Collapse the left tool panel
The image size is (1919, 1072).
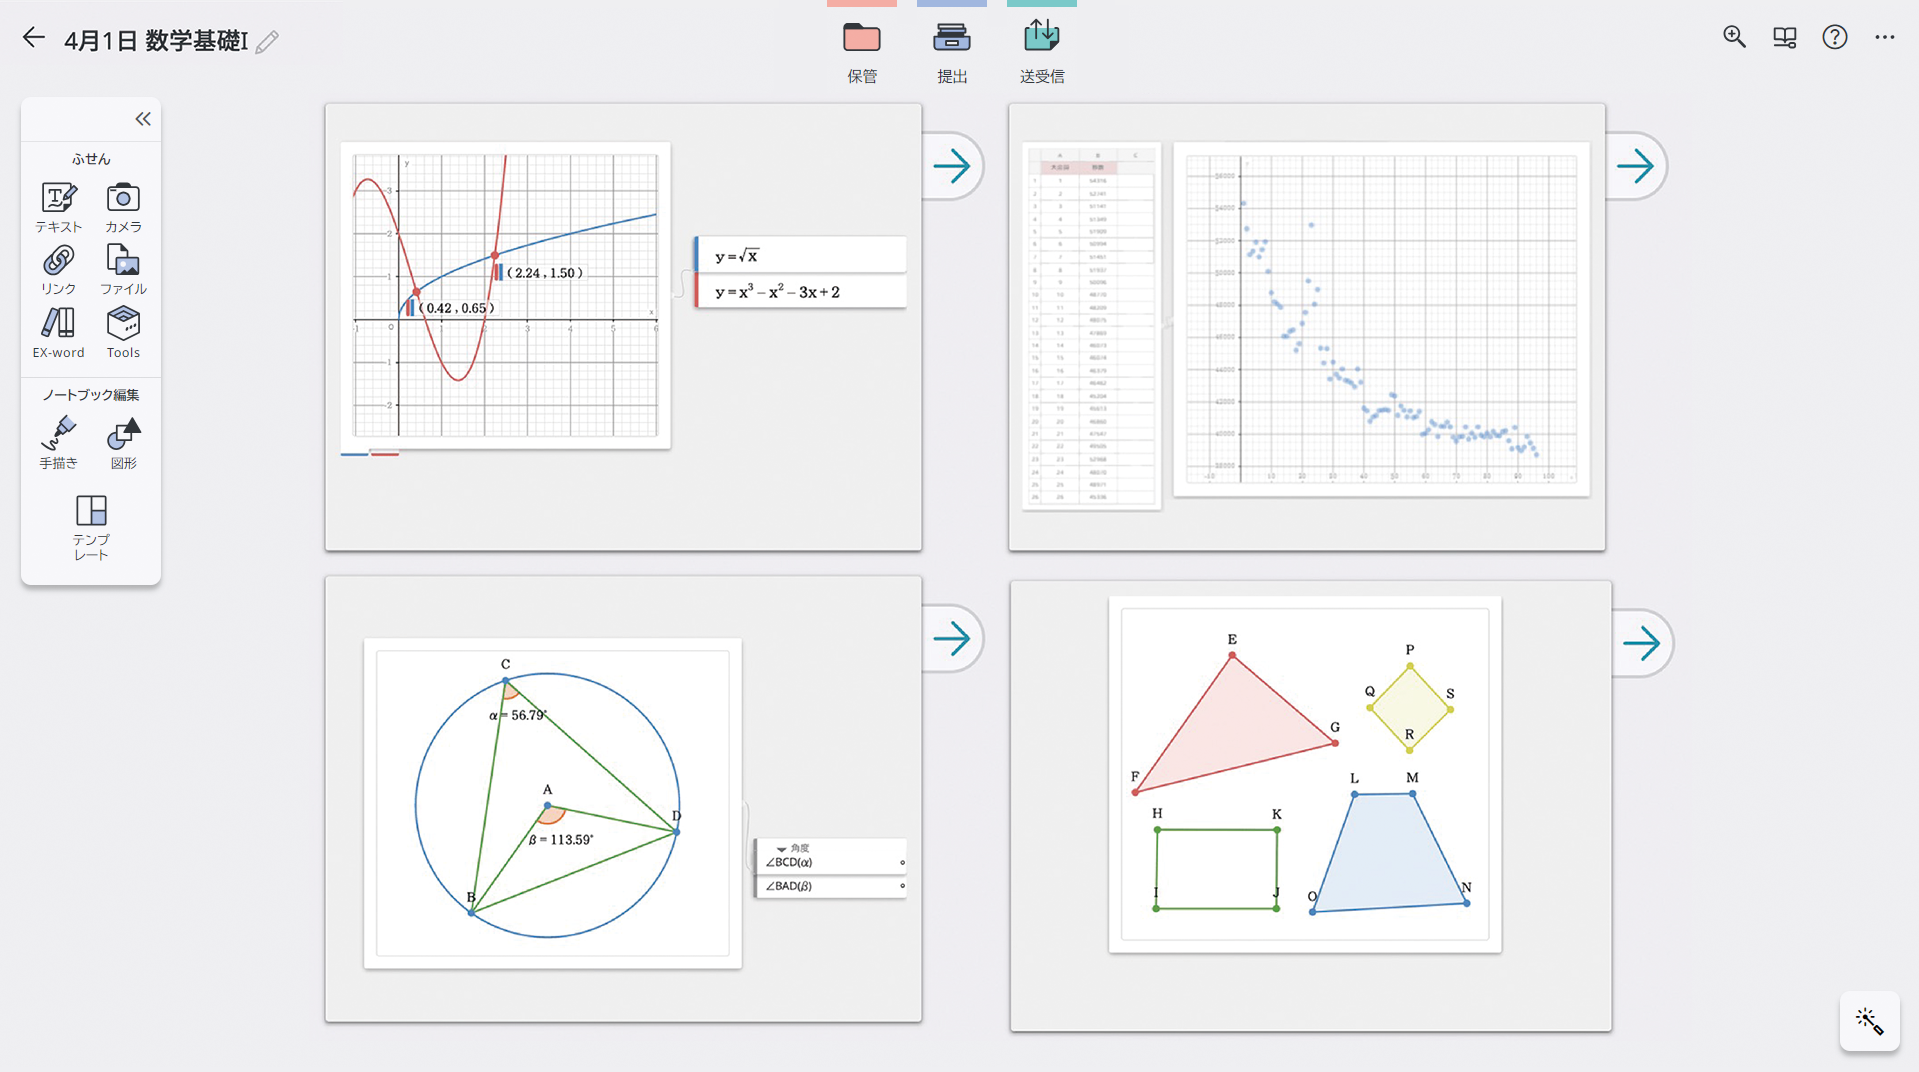point(143,119)
